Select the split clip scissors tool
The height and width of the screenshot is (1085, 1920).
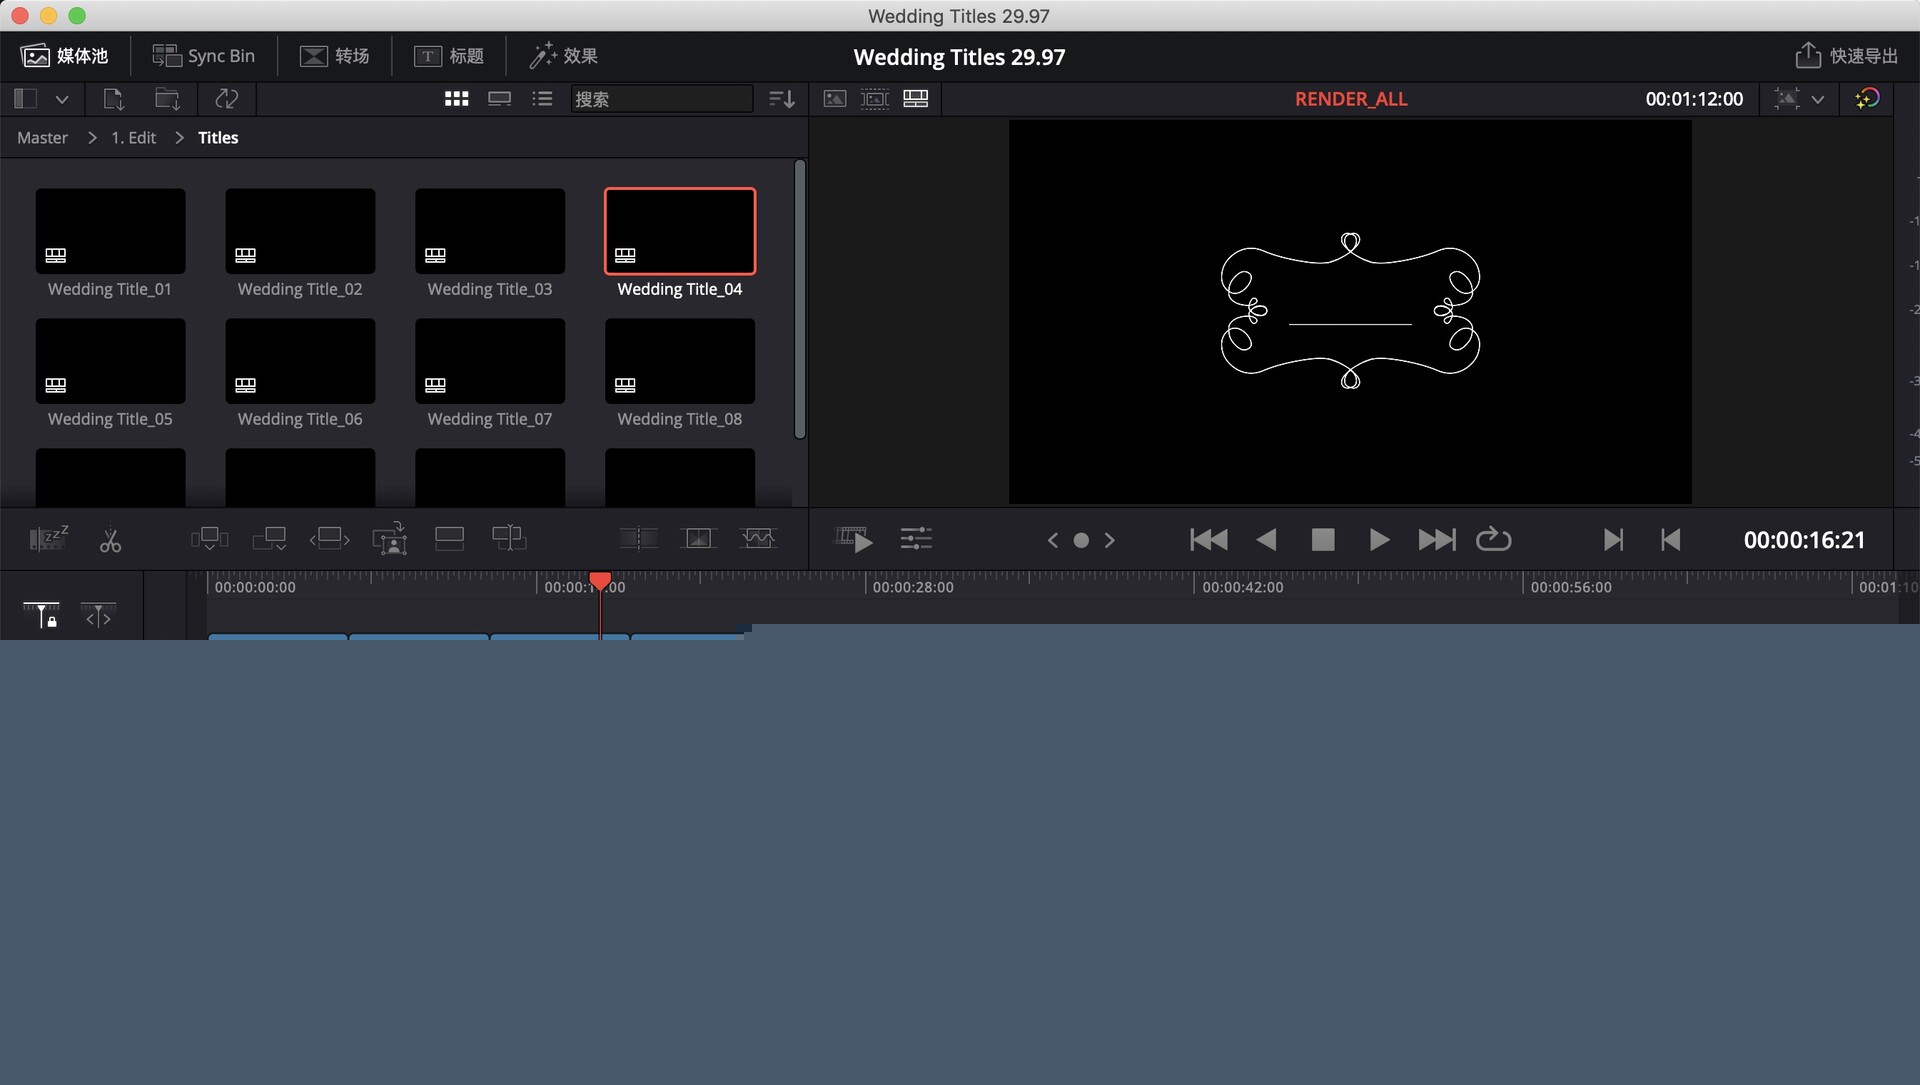[x=110, y=540]
